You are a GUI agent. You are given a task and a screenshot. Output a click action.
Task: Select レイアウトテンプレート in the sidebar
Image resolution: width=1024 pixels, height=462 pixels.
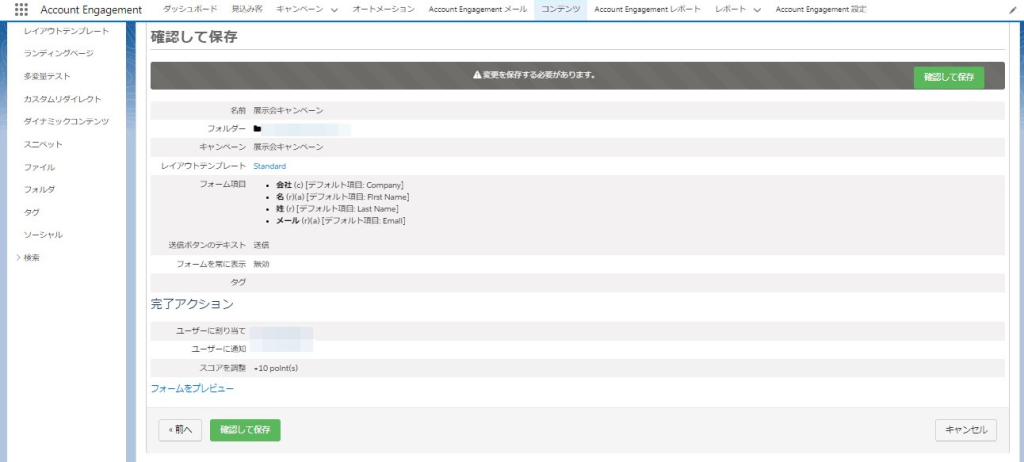[66, 31]
